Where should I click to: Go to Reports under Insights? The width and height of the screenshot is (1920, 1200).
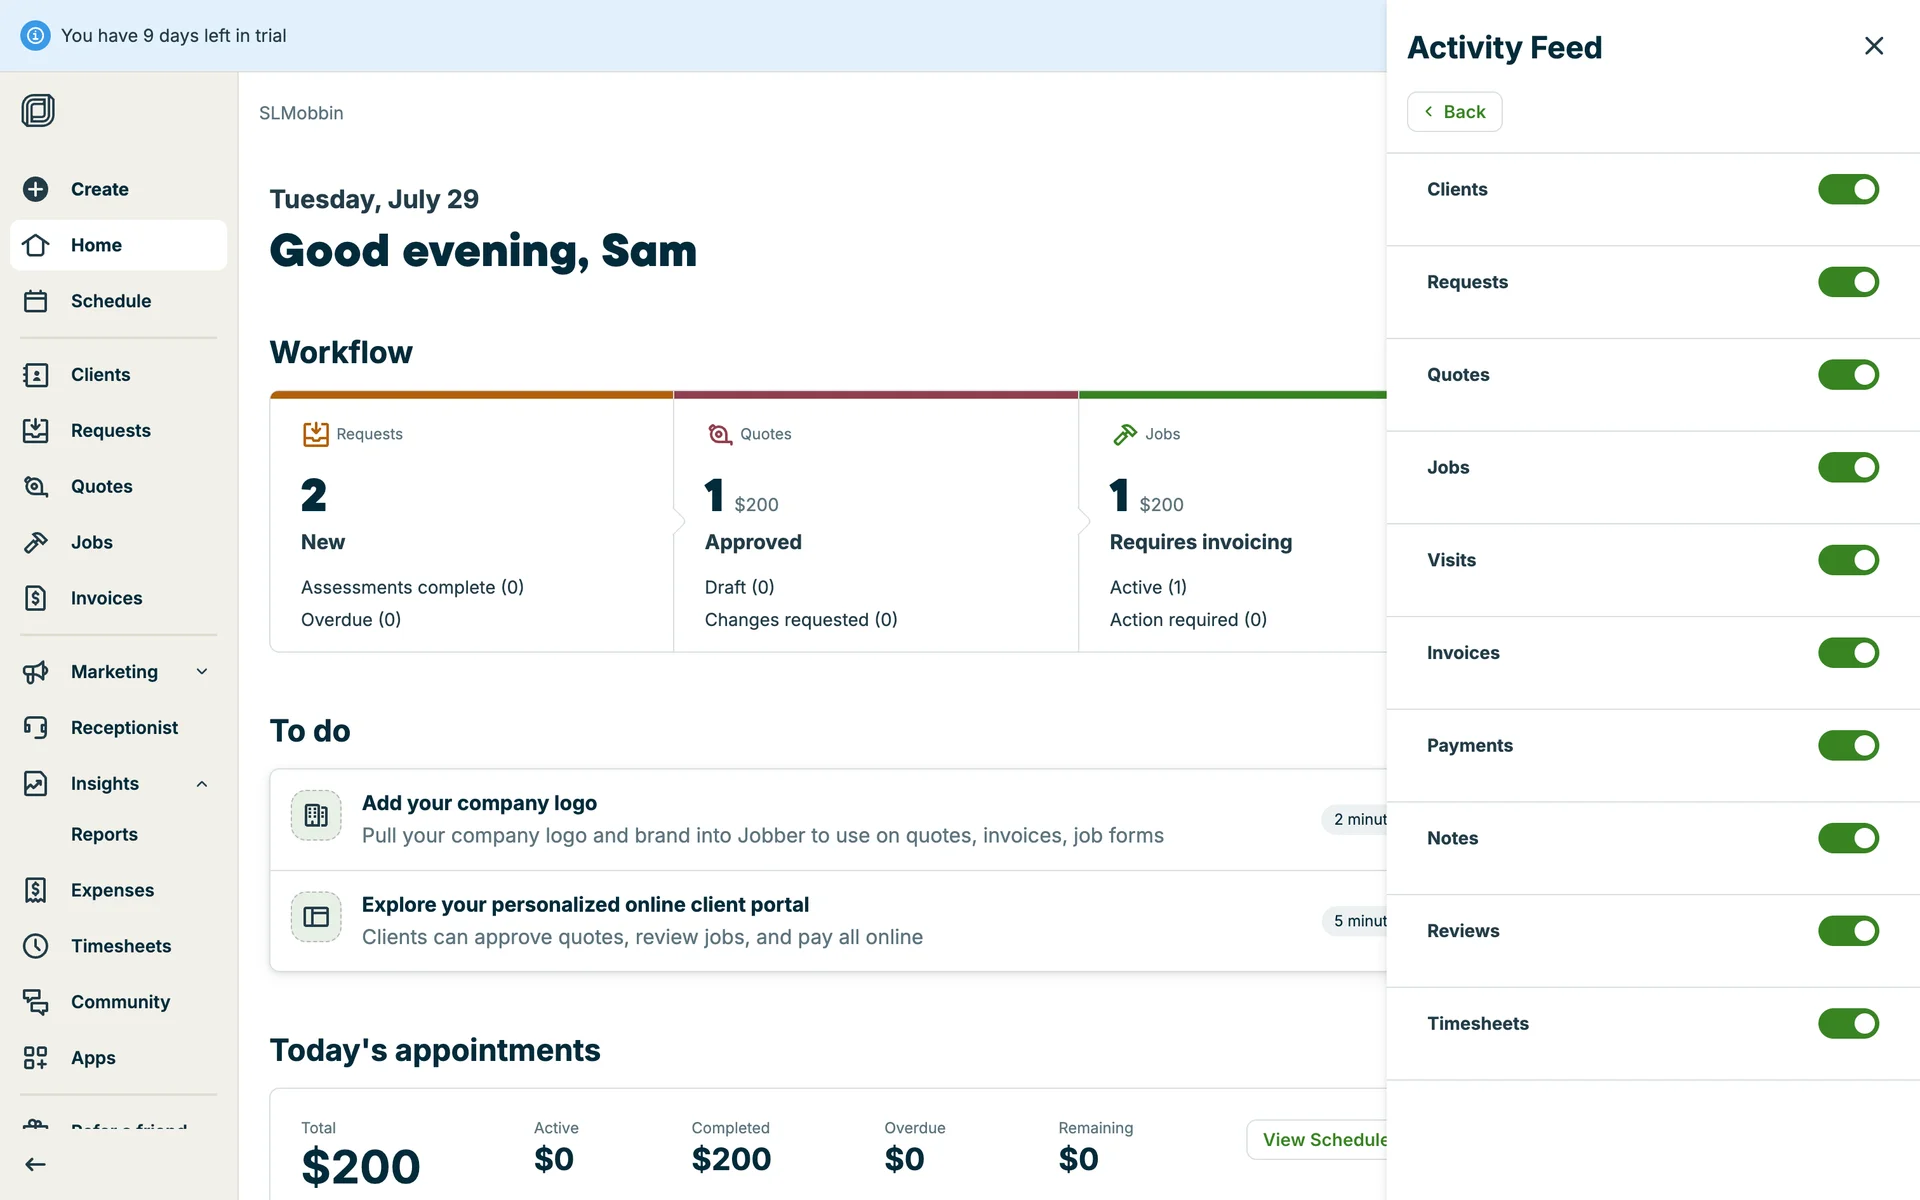click(x=104, y=834)
